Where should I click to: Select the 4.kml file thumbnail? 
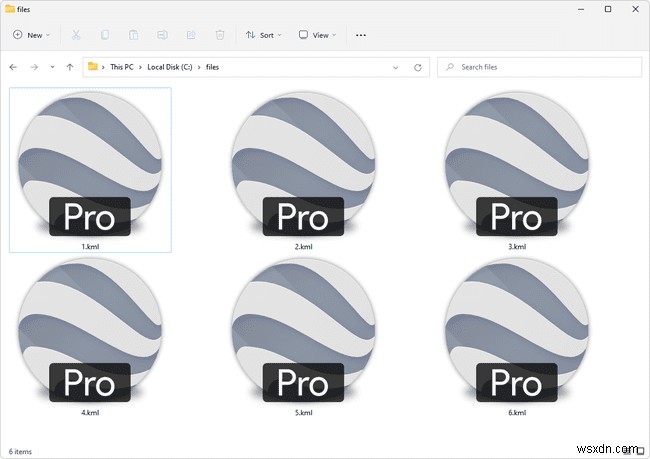(90, 330)
